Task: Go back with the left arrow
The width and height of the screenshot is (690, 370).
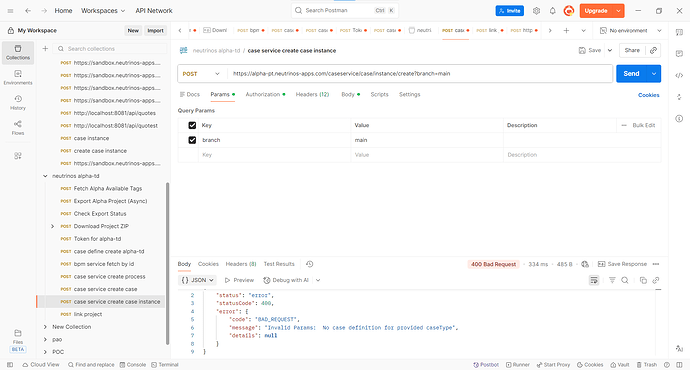Action: pyautogui.click(x=28, y=11)
